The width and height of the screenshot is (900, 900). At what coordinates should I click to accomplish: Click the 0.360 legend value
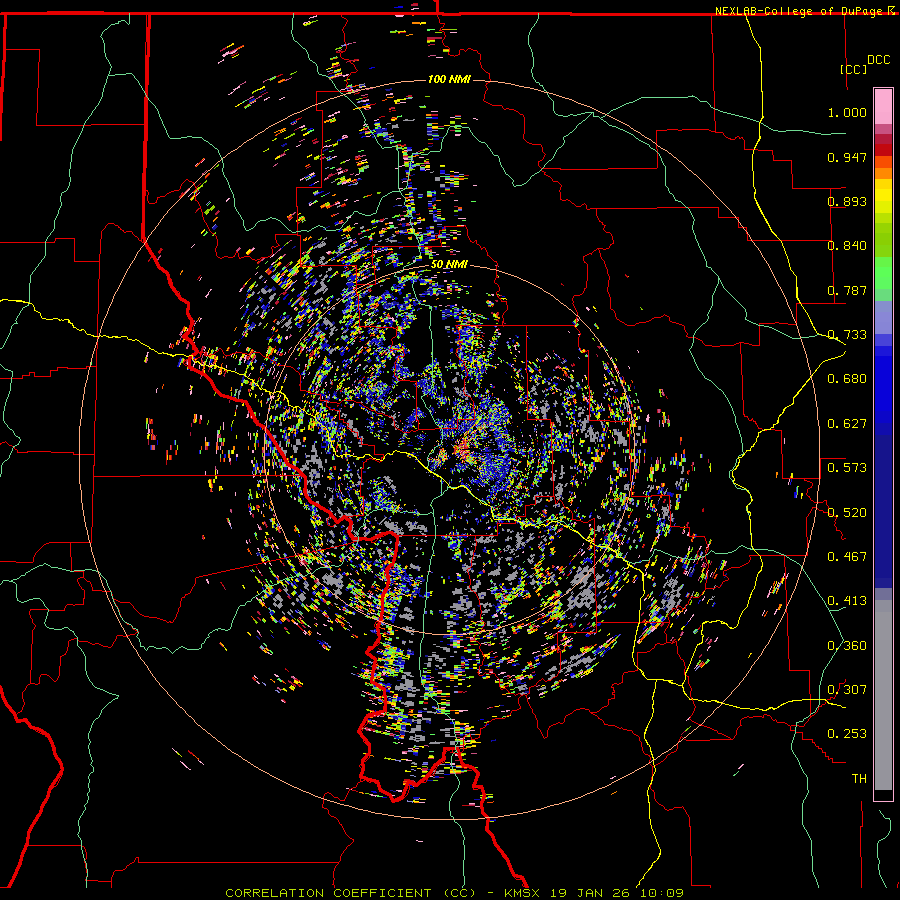[847, 646]
